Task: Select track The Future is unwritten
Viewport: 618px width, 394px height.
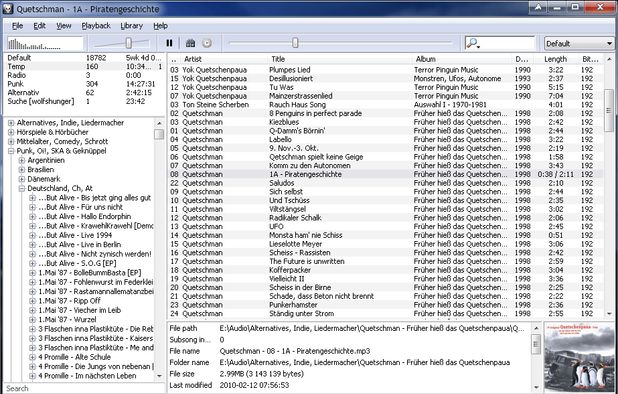Action: (x=386, y=261)
